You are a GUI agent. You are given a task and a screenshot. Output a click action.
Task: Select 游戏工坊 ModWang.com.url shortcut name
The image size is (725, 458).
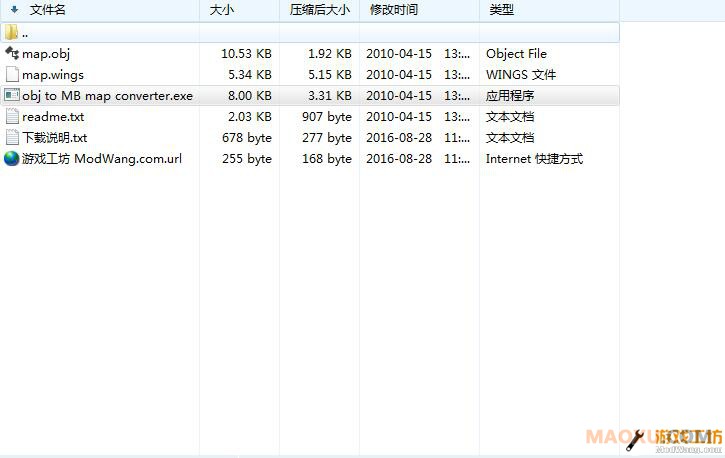click(x=102, y=159)
